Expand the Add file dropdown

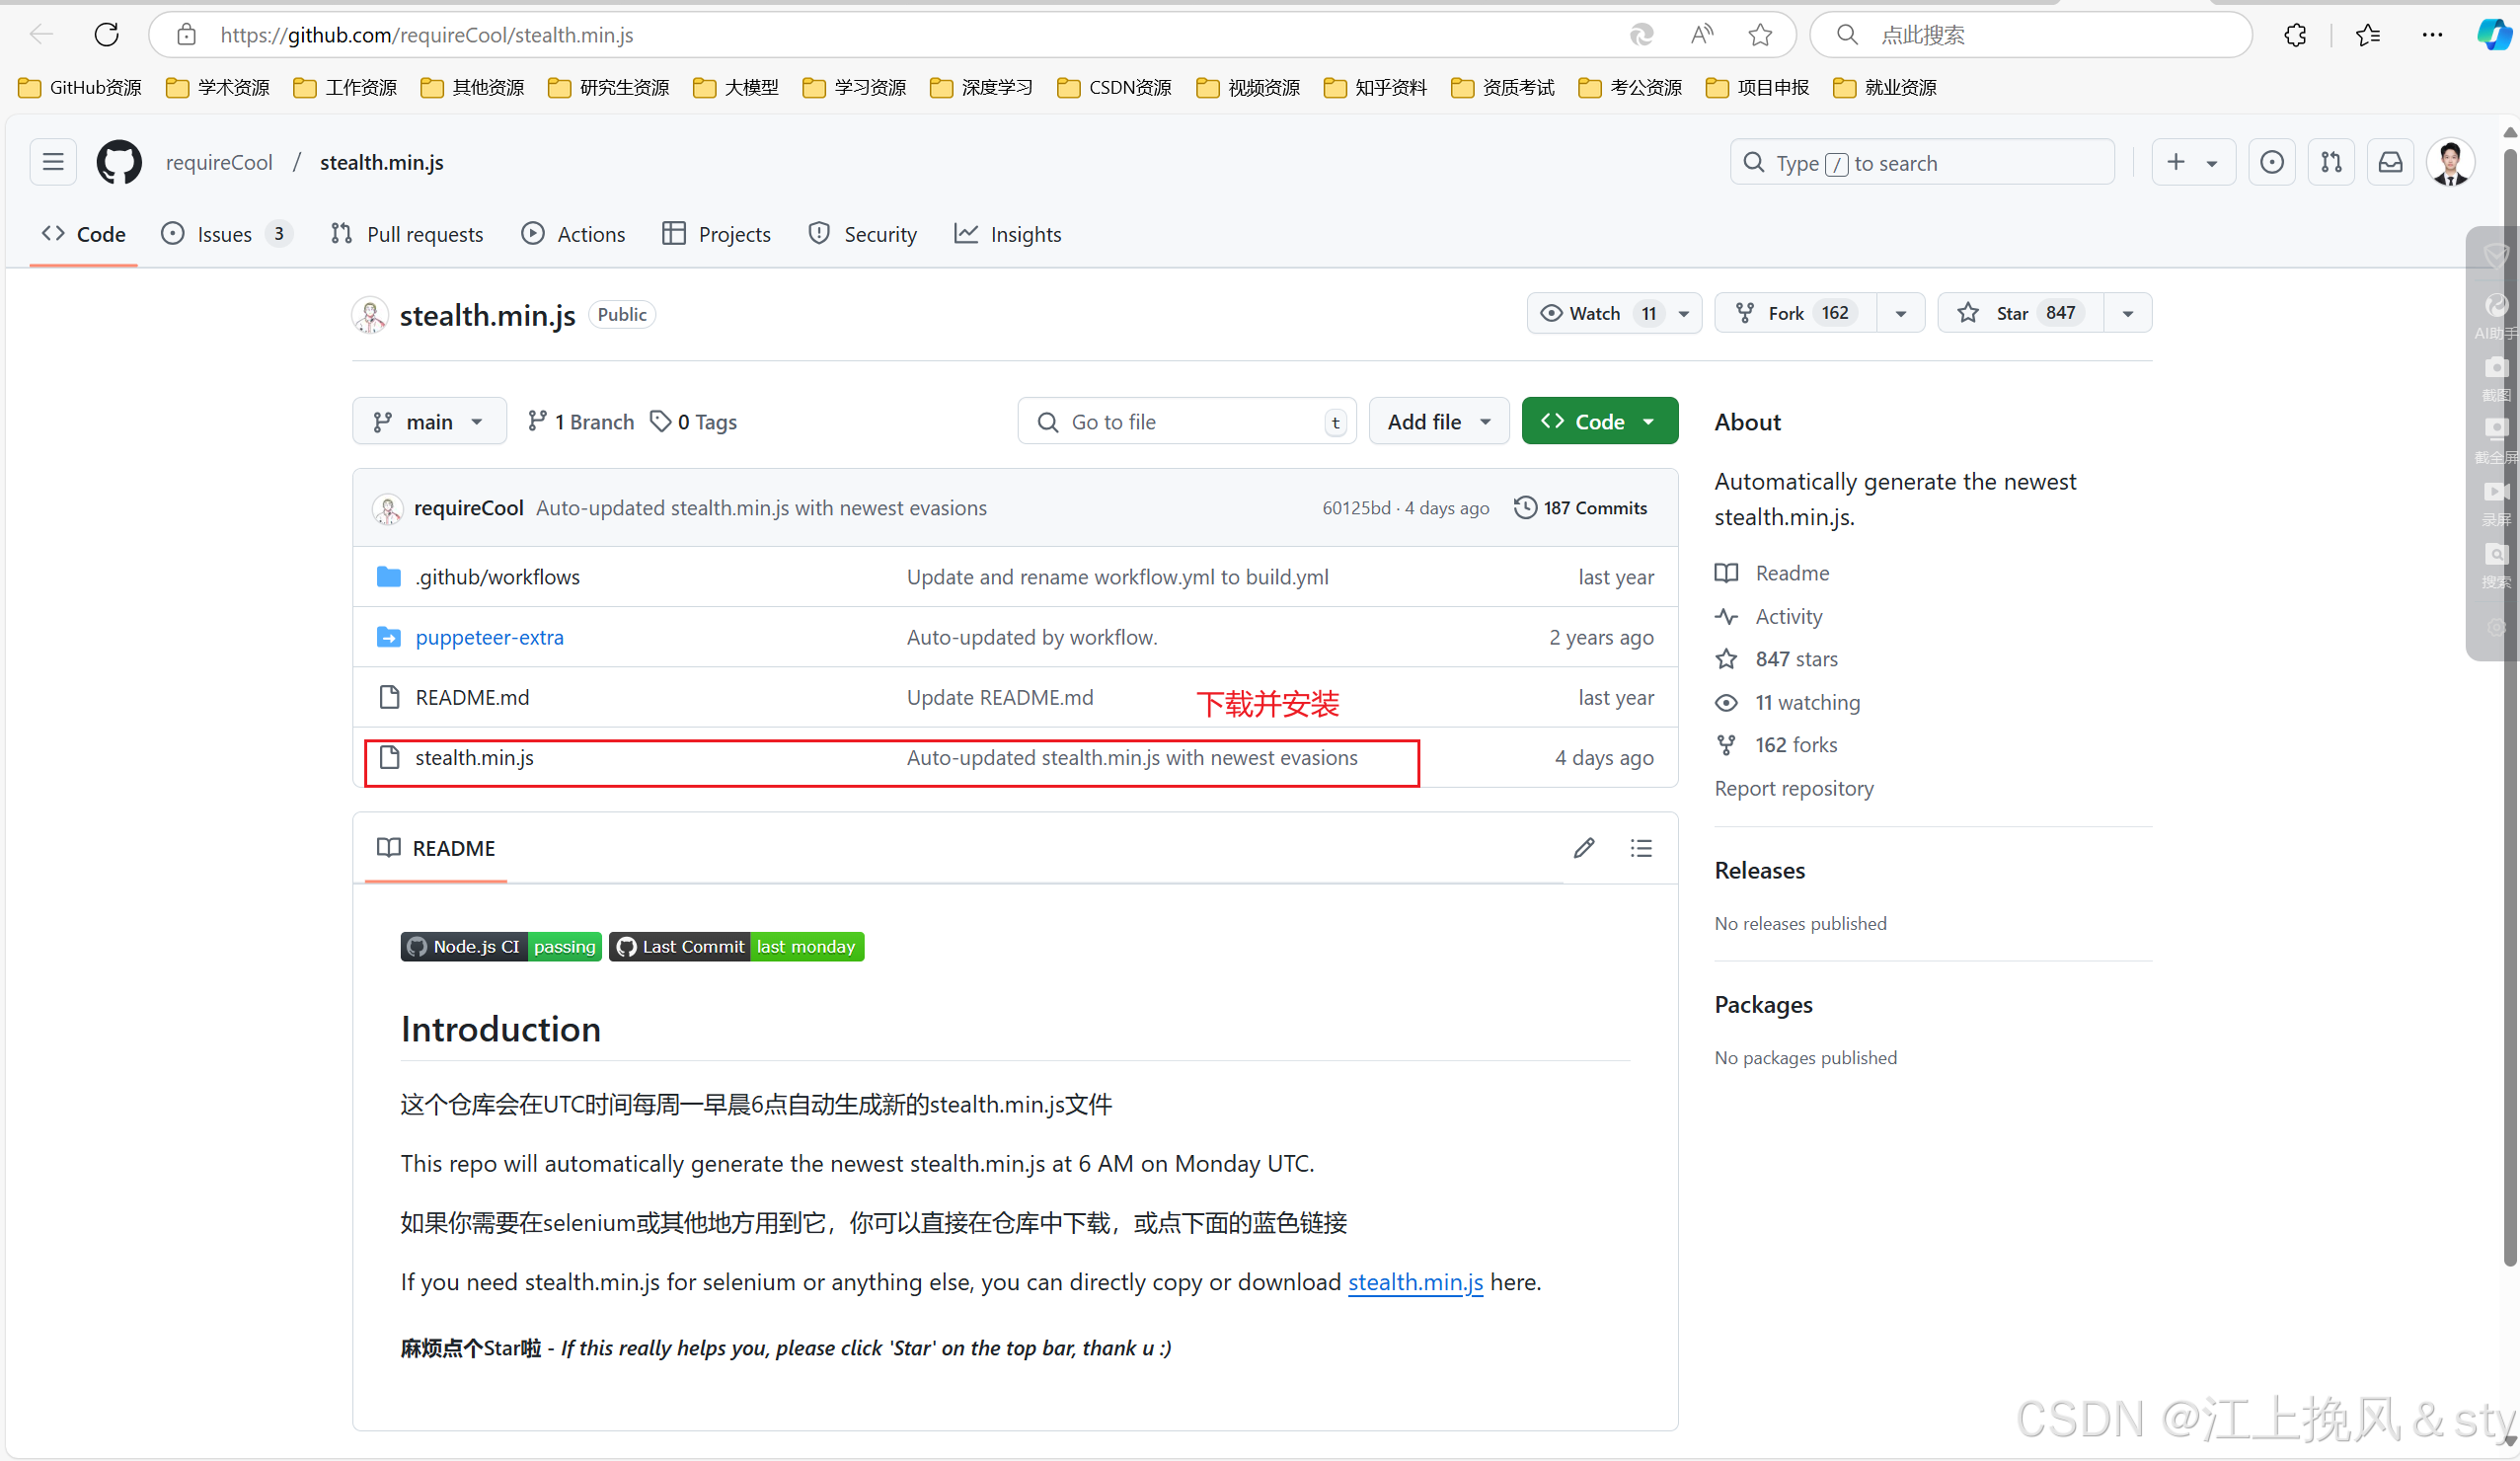pyautogui.click(x=1438, y=422)
